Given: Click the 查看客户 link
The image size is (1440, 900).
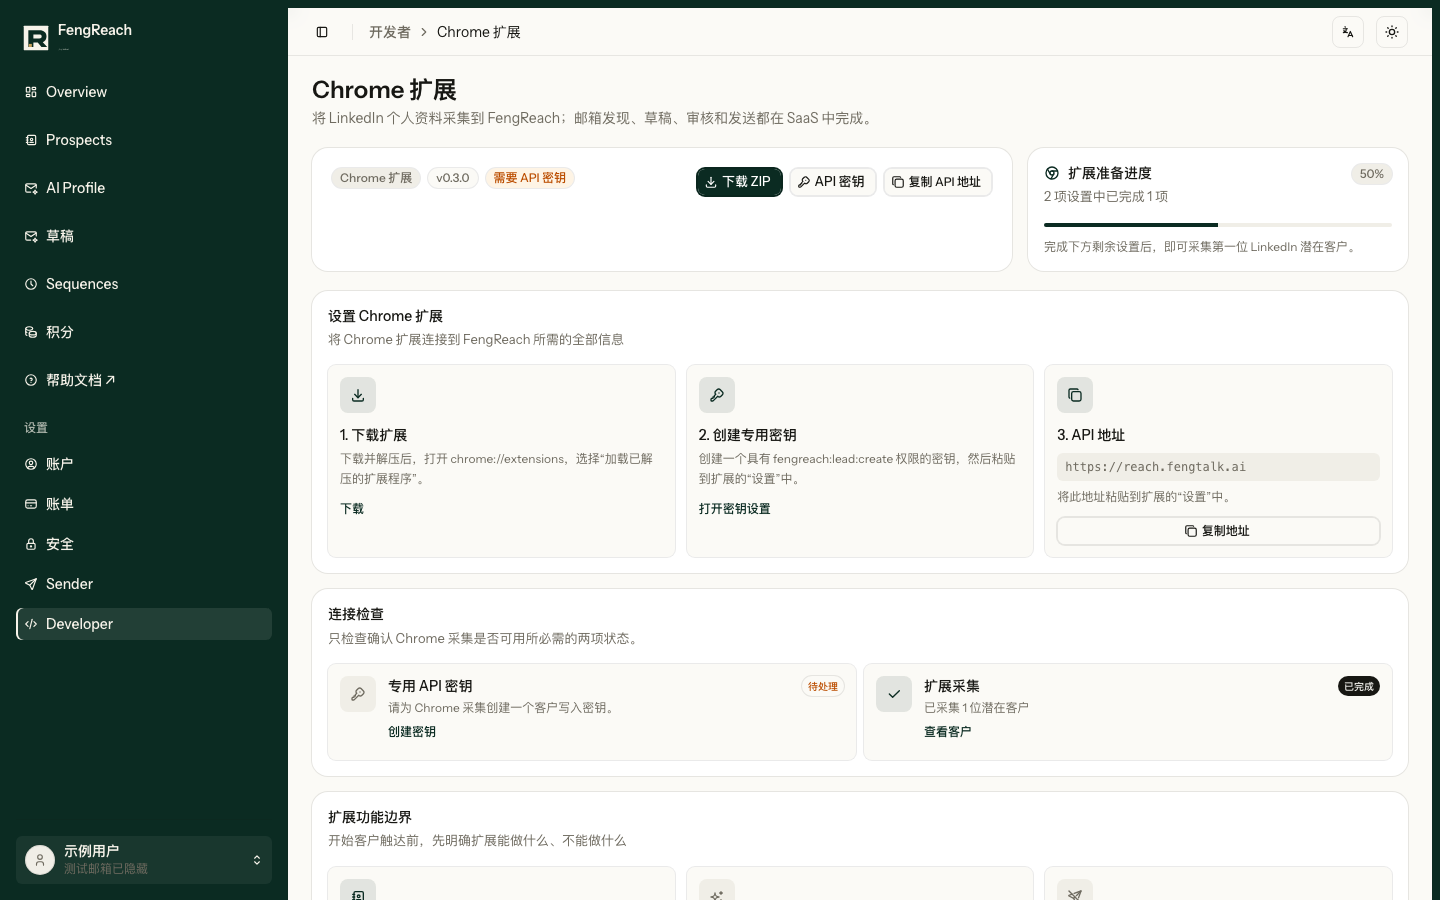Looking at the screenshot, I should (x=948, y=732).
